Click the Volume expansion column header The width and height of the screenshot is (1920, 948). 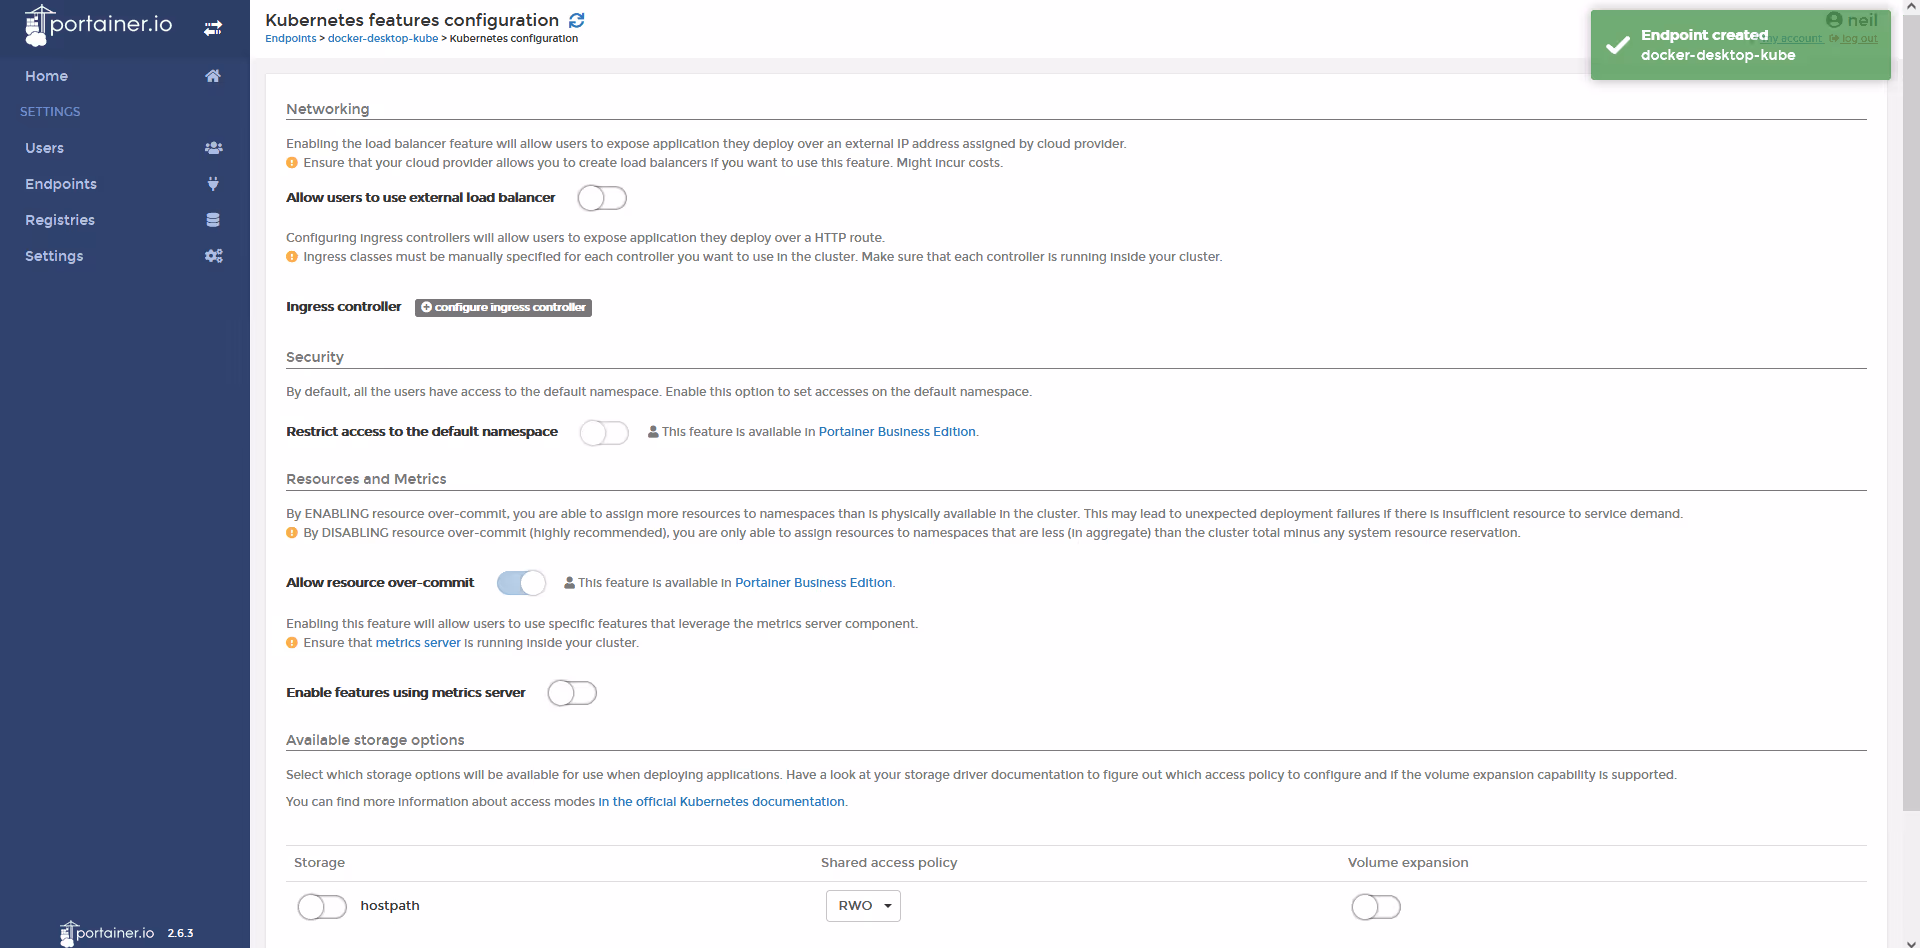point(1408,863)
